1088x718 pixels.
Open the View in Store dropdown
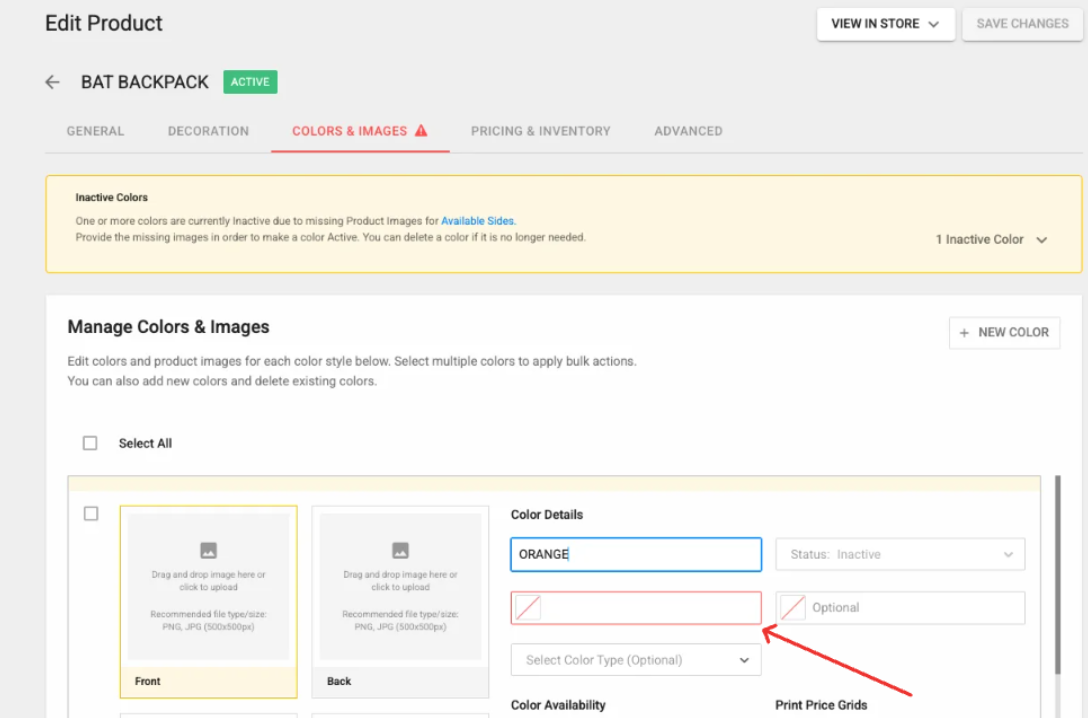coord(885,24)
